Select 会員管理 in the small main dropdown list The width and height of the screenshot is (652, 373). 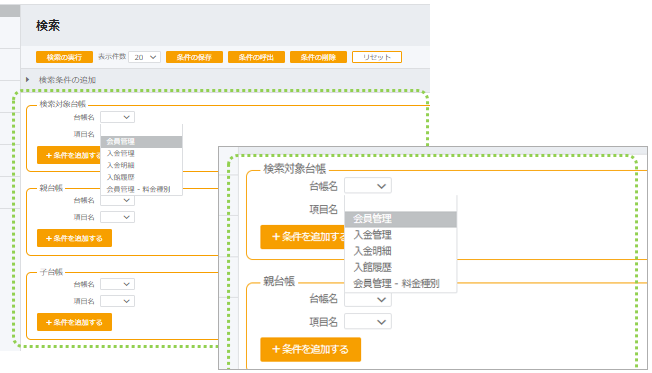[141, 142]
